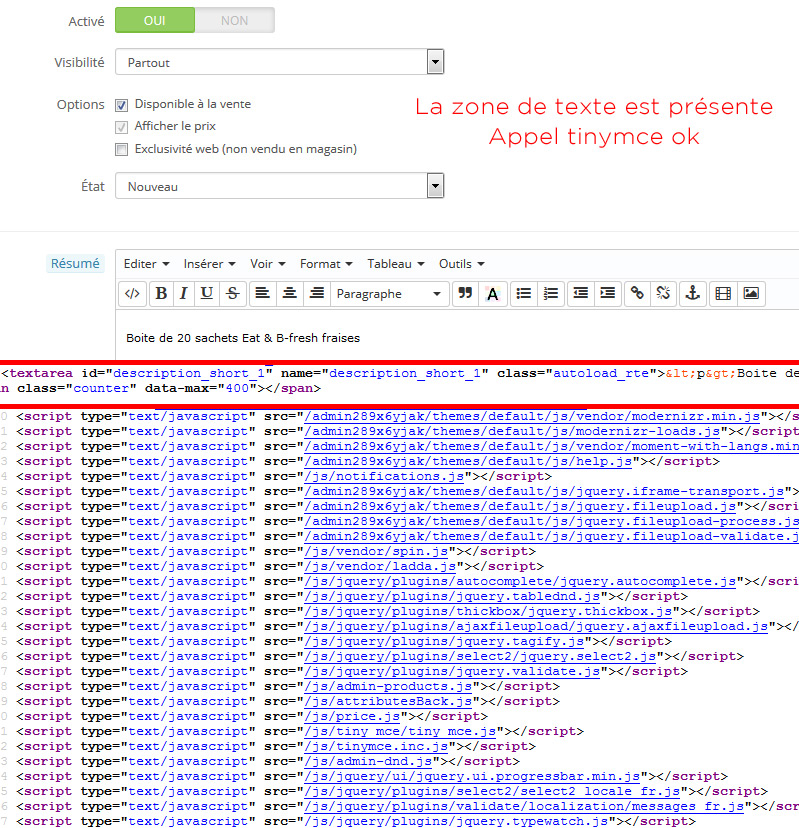Set Activé to OUI
This screenshot has height=828, width=799.
click(x=155, y=21)
